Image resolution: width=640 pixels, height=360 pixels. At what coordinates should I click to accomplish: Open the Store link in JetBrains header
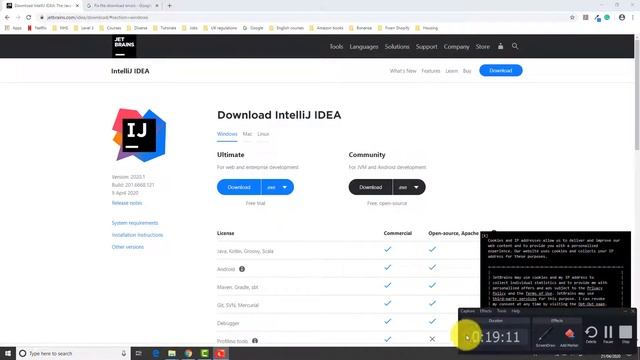coord(482,47)
